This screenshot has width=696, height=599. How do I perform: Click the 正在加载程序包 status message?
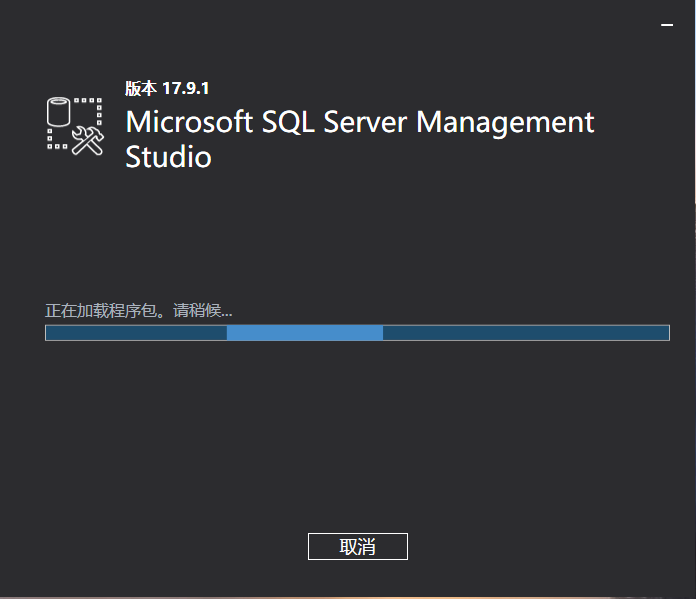[x=100, y=310]
